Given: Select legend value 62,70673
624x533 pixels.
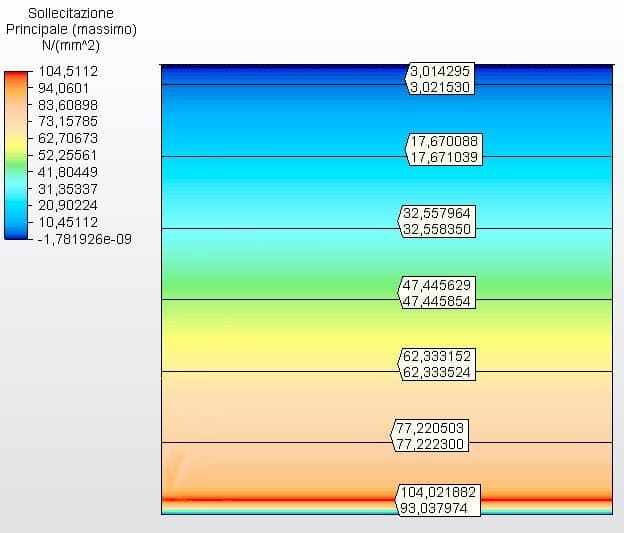Looking at the screenshot, I should pos(68,138).
